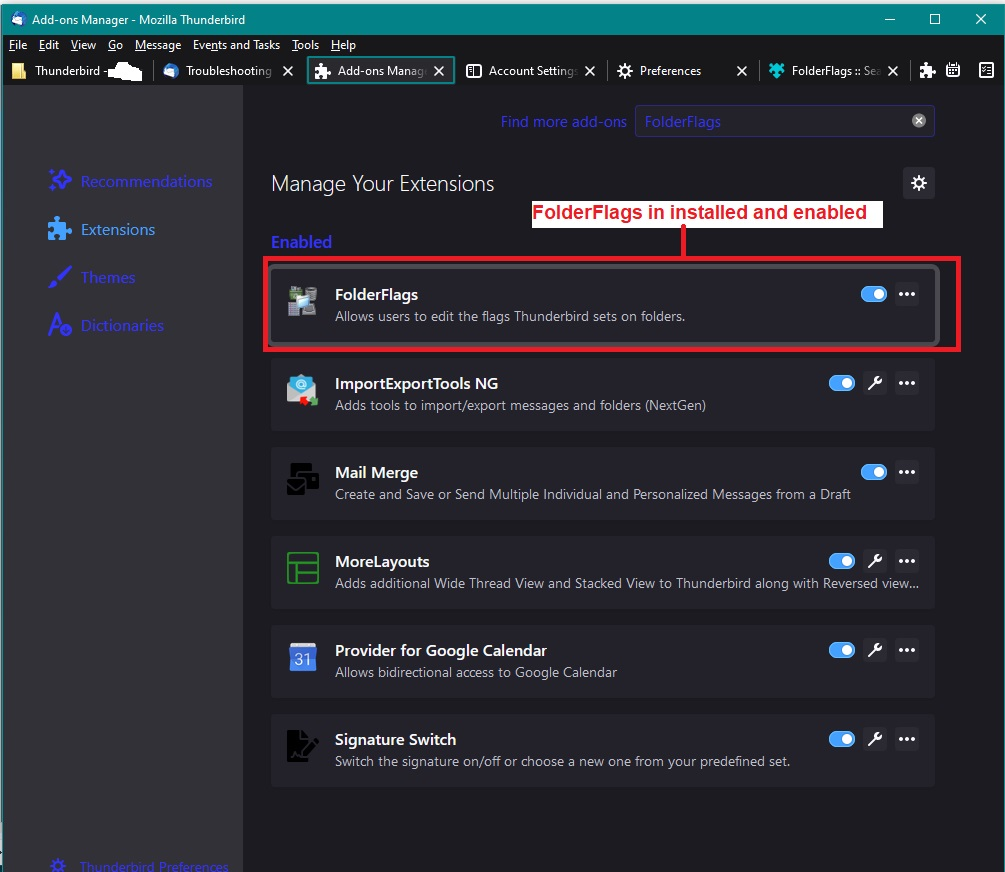Open Mail Merge three-dot options menu

(906, 472)
